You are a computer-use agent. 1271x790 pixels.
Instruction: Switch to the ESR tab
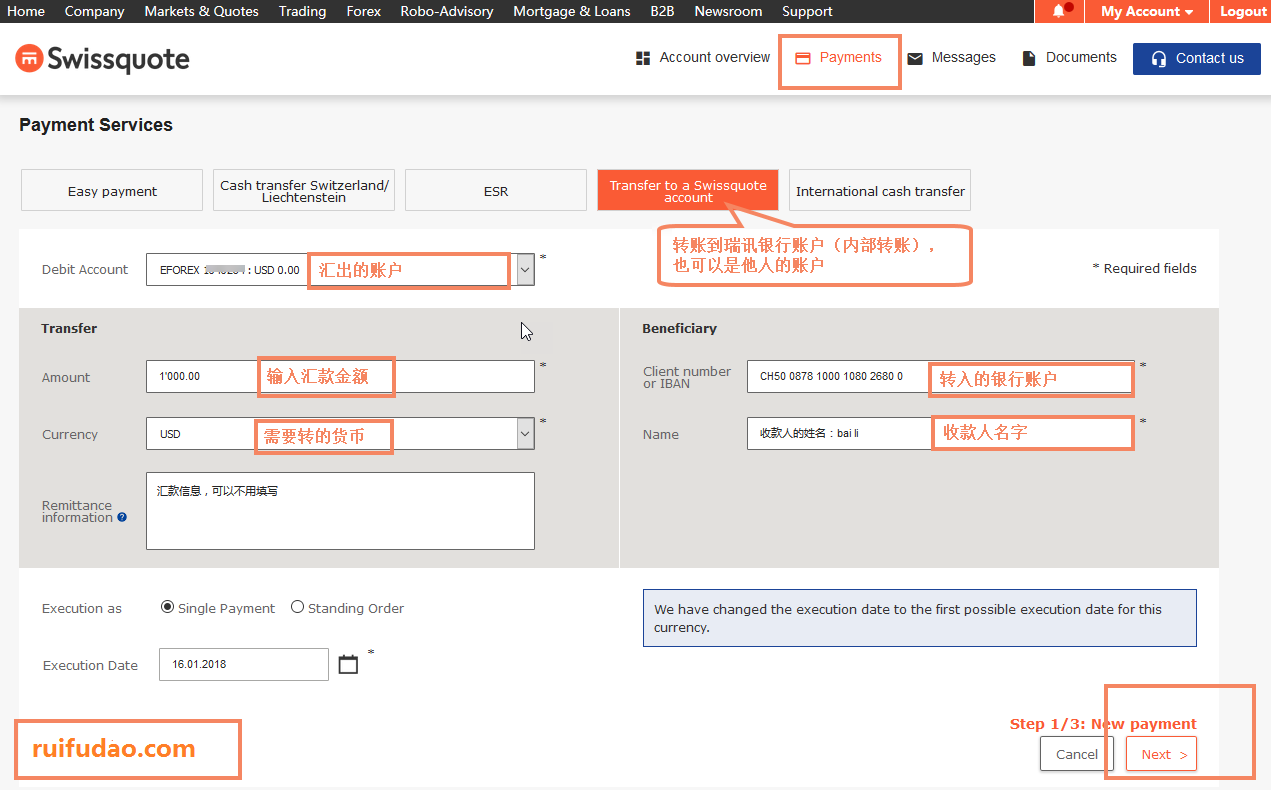(x=496, y=190)
